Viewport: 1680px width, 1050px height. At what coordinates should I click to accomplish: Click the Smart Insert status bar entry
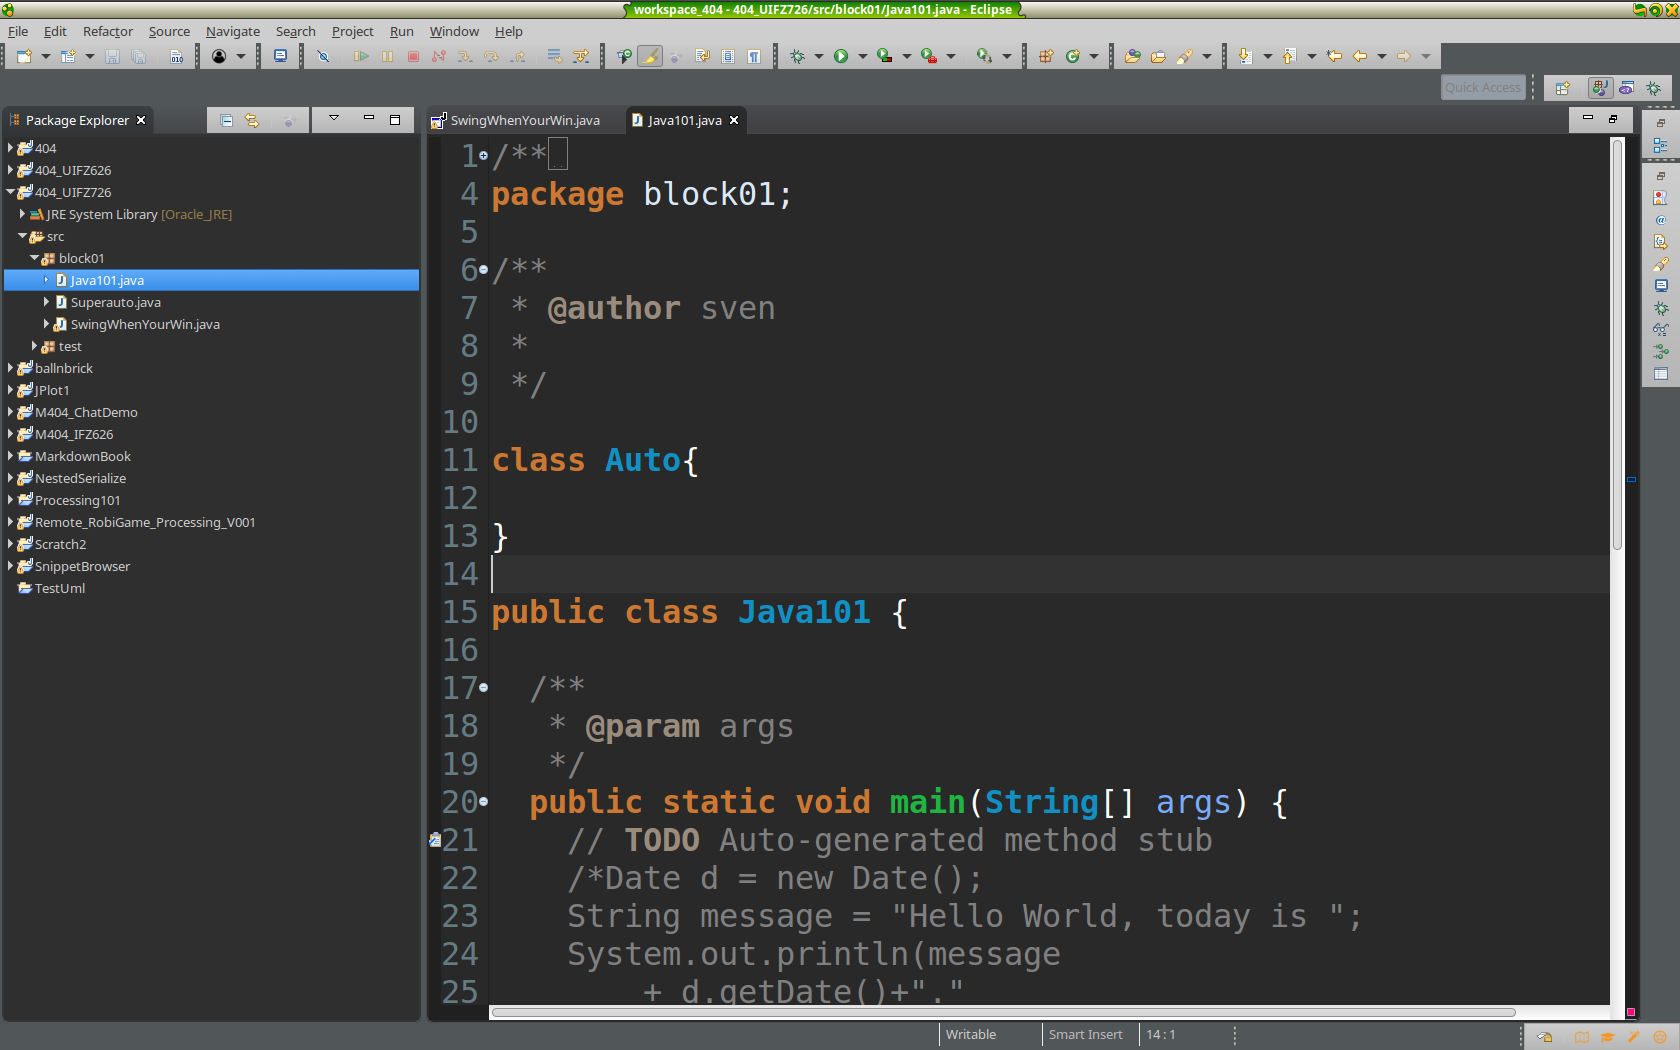tap(1086, 1034)
